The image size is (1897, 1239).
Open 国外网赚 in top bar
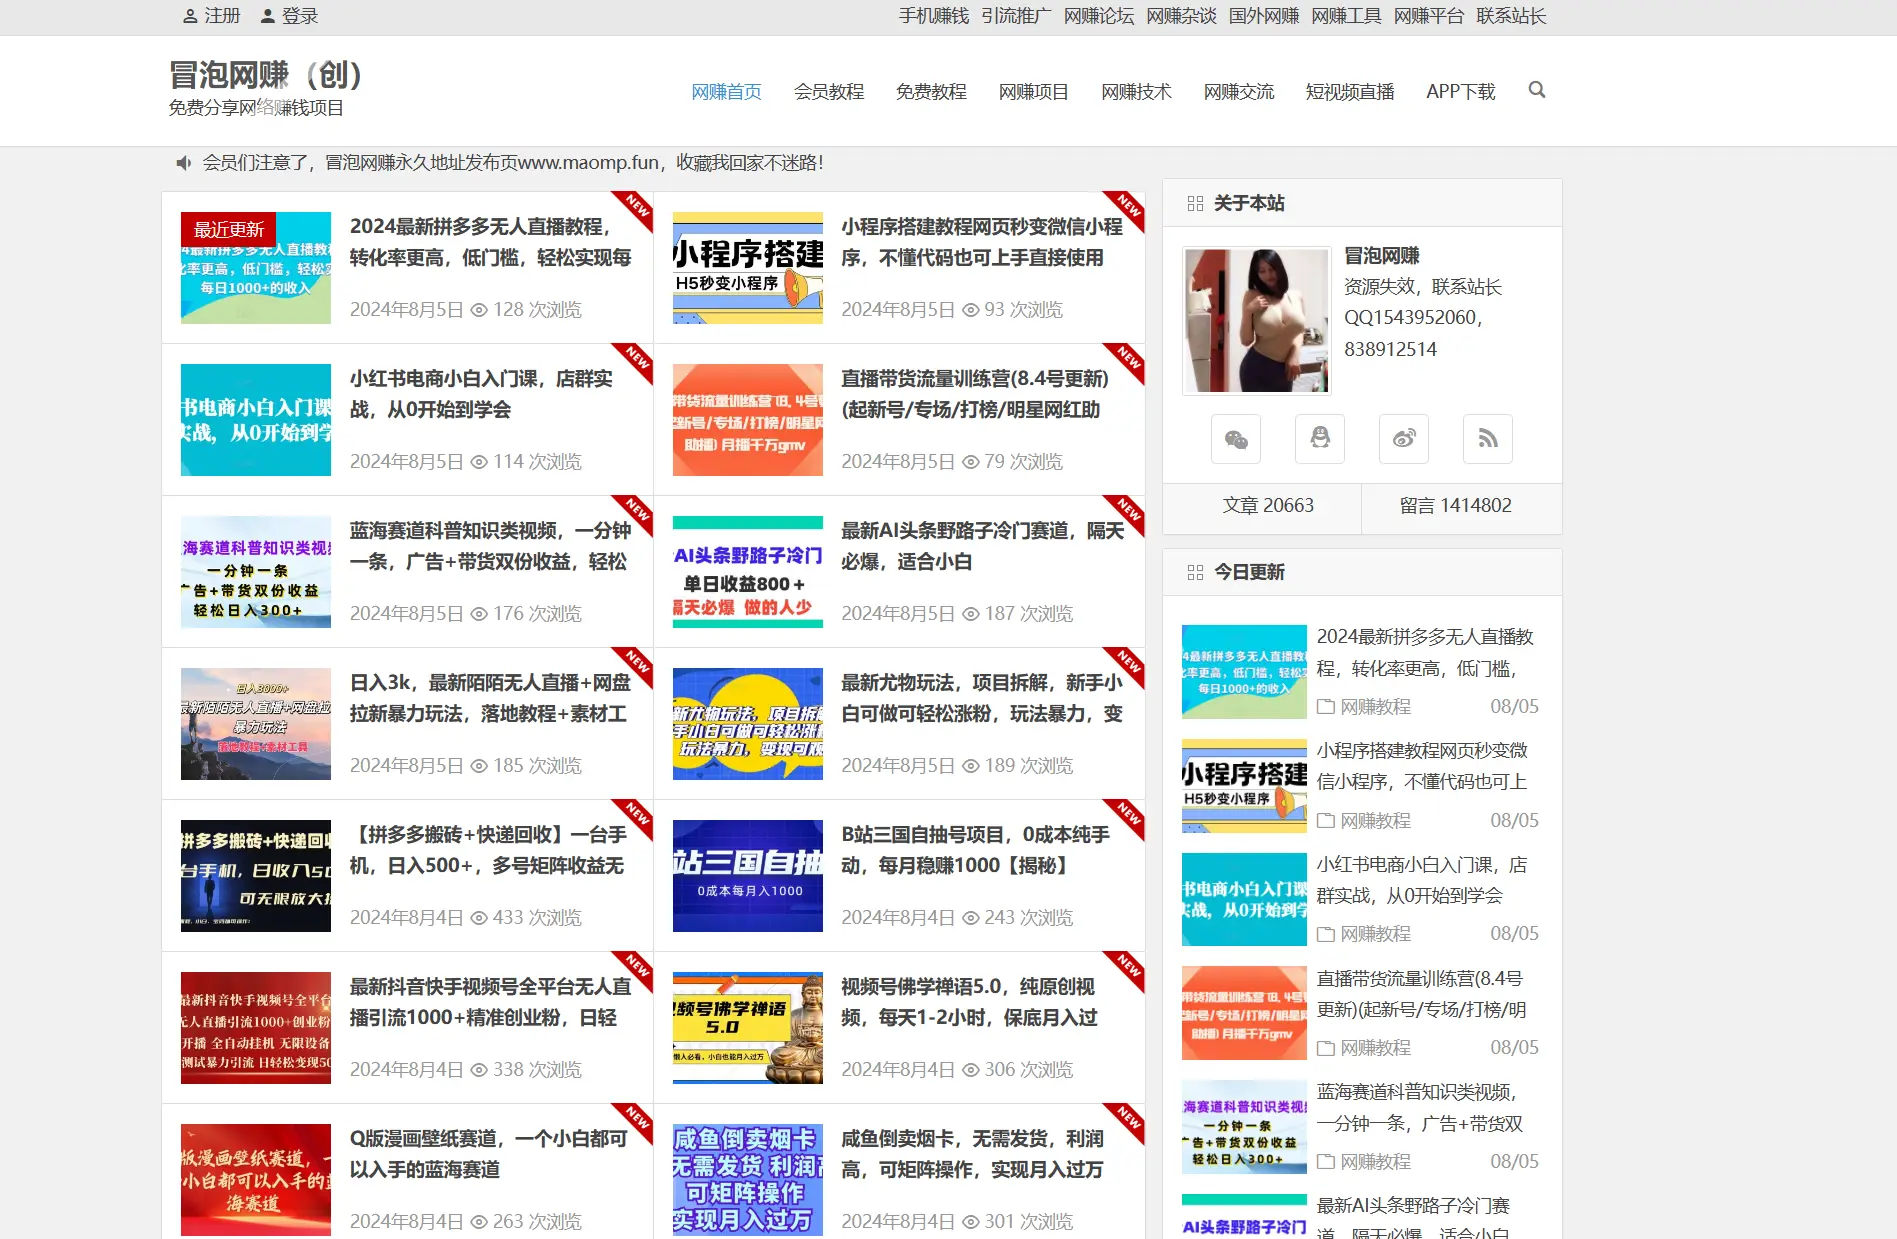[x=1264, y=16]
